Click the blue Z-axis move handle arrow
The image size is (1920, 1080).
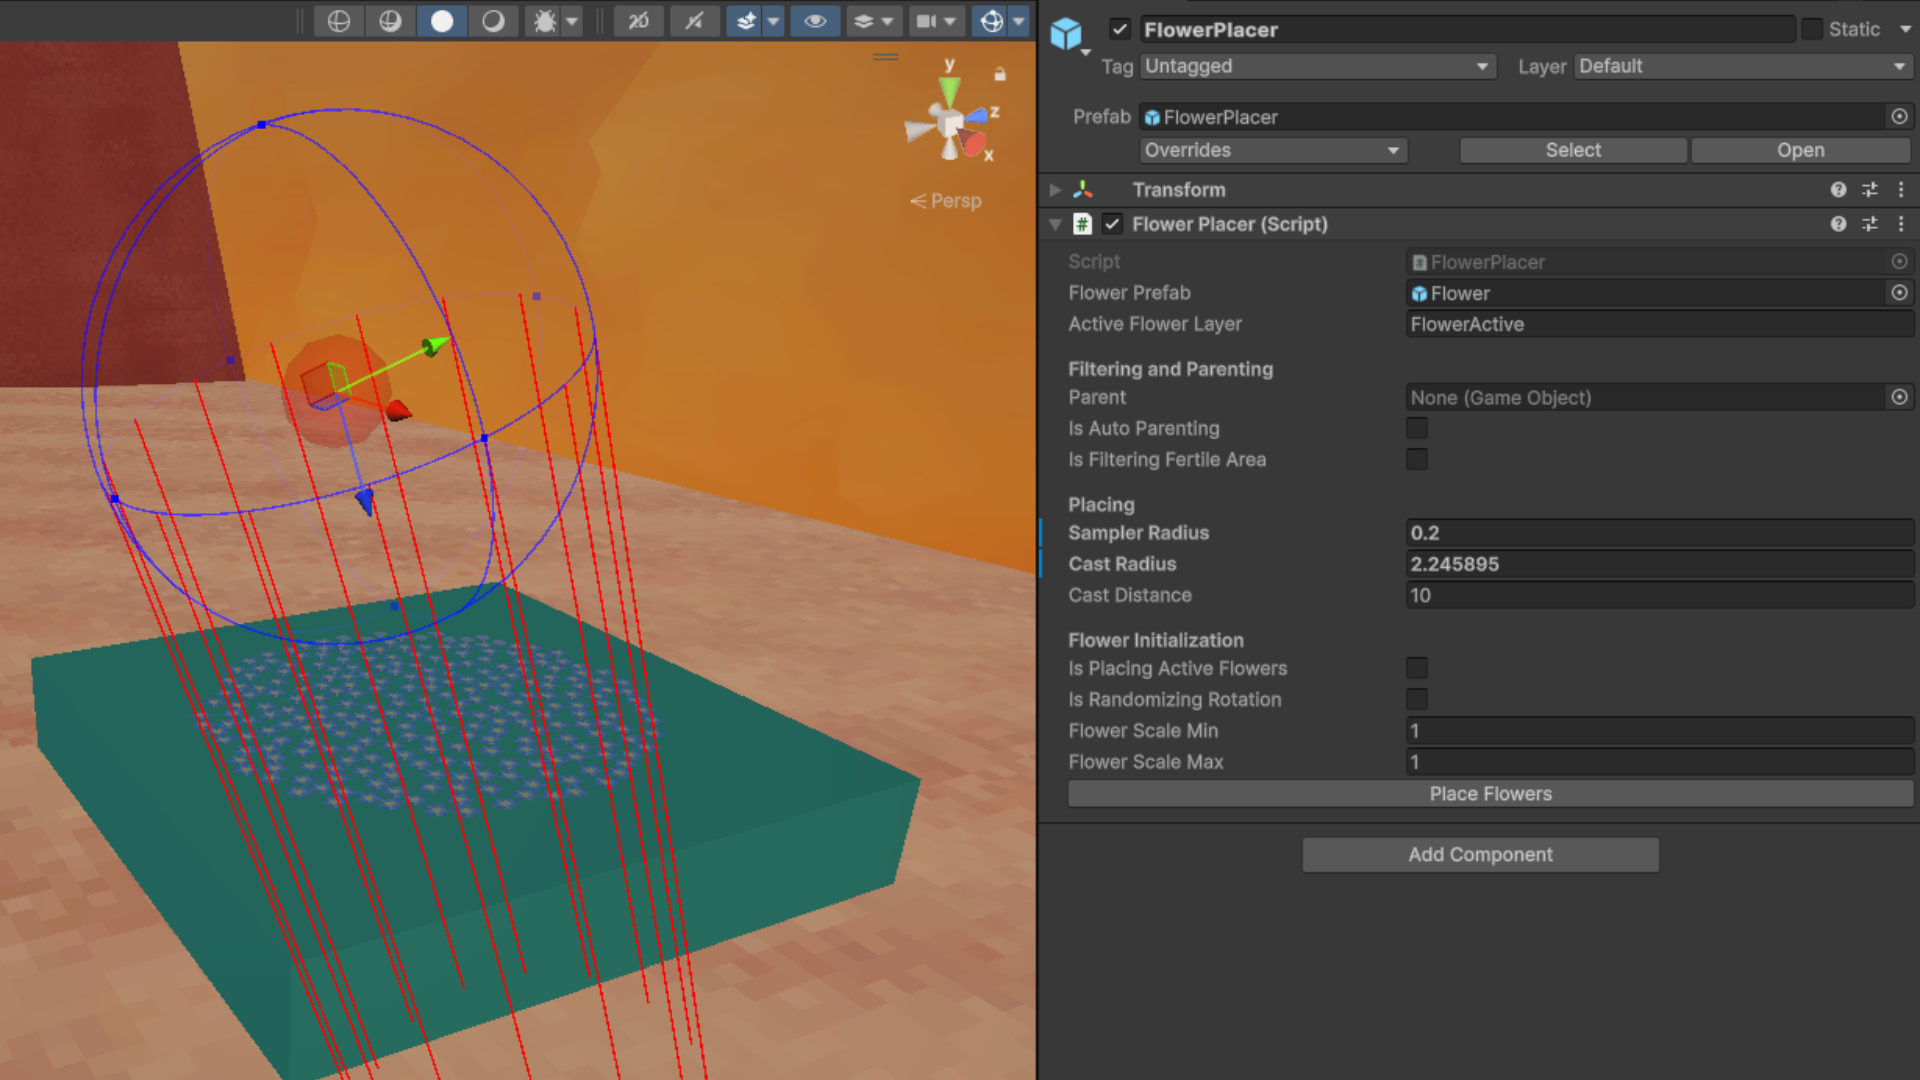click(365, 500)
